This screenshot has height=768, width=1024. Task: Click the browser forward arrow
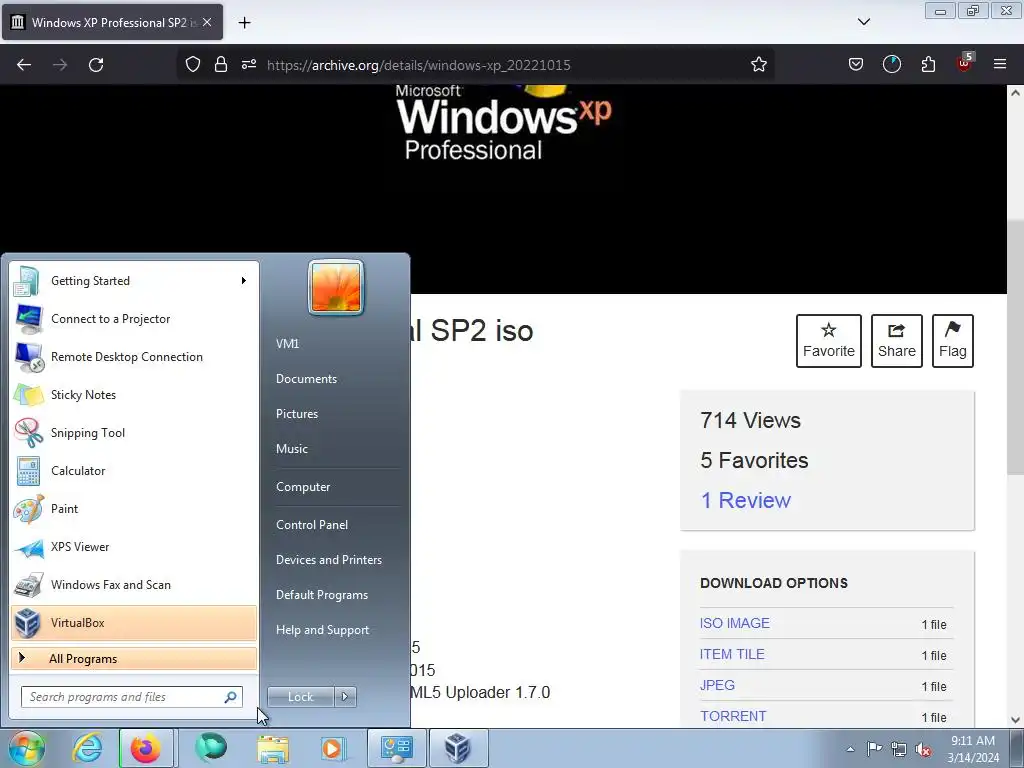[x=60, y=65]
